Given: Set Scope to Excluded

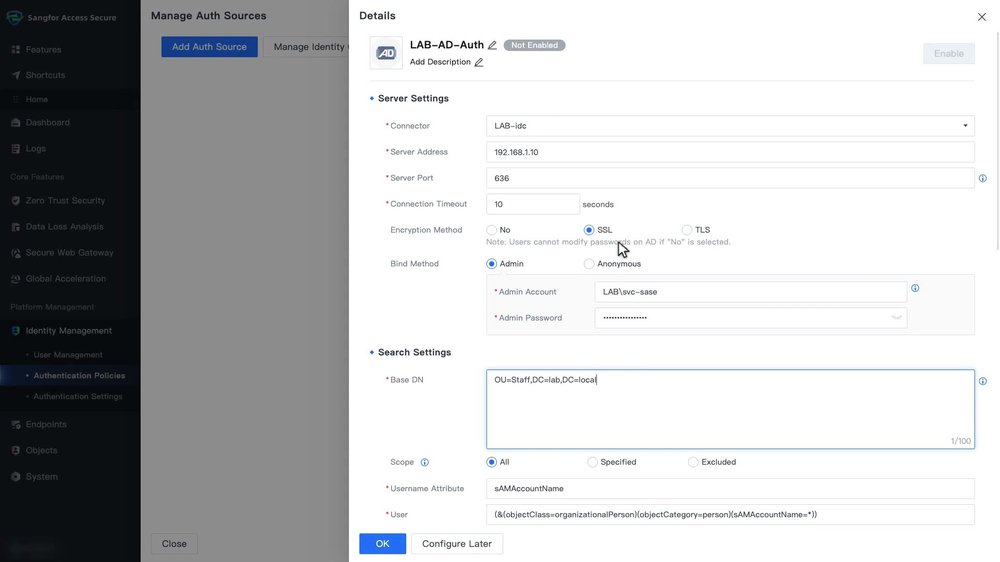Looking at the screenshot, I should [693, 462].
